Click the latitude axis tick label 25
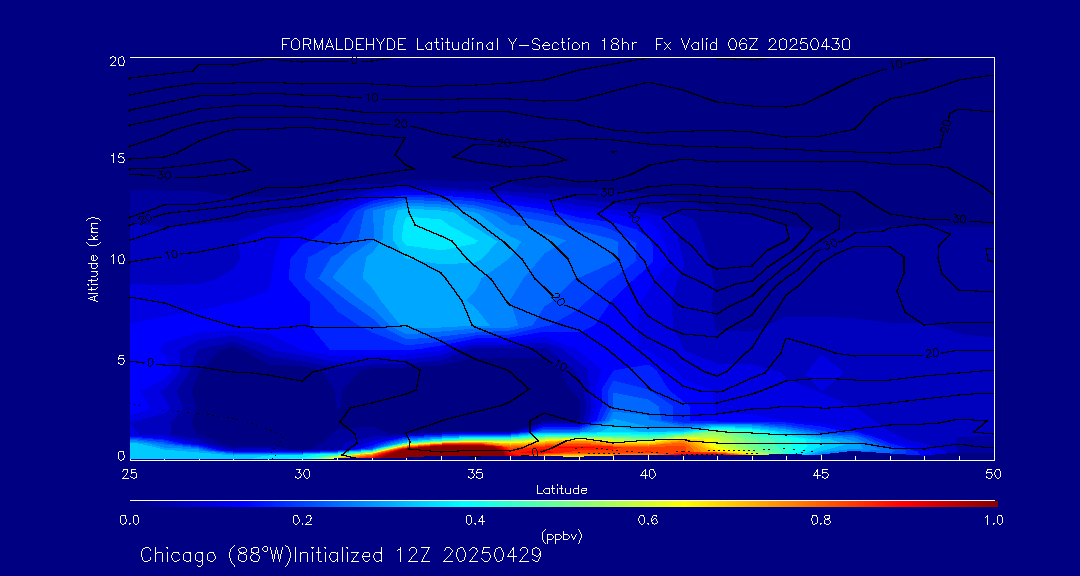Viewport: 1080px width, 576px height. click(129, 473)
